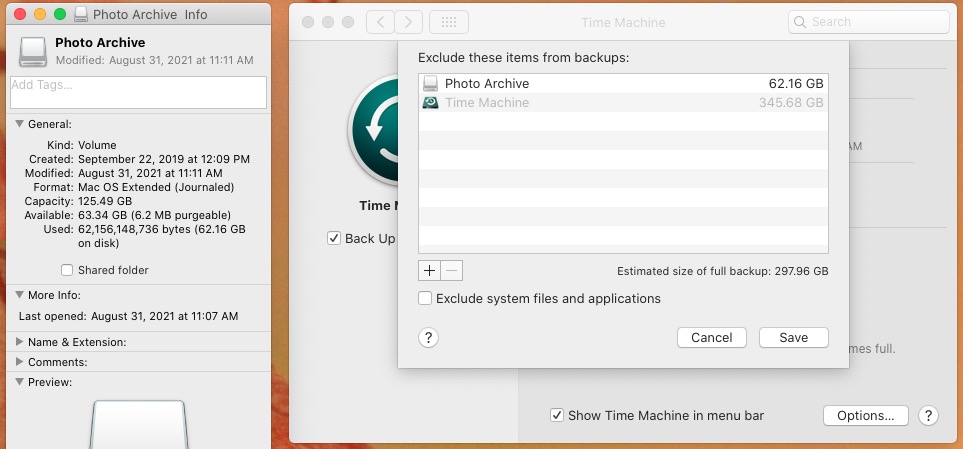Click the Photo Archive name in Info header
Viewport: 963px width, 449px height.
[100, 42]
